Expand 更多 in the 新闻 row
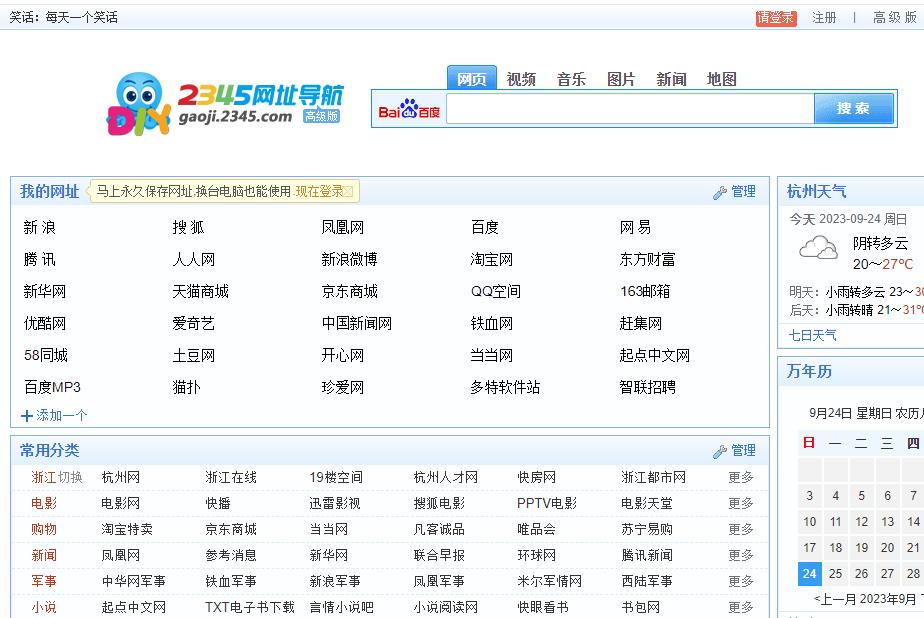Viewport: 924px width, 618px height. click(741, 555)
